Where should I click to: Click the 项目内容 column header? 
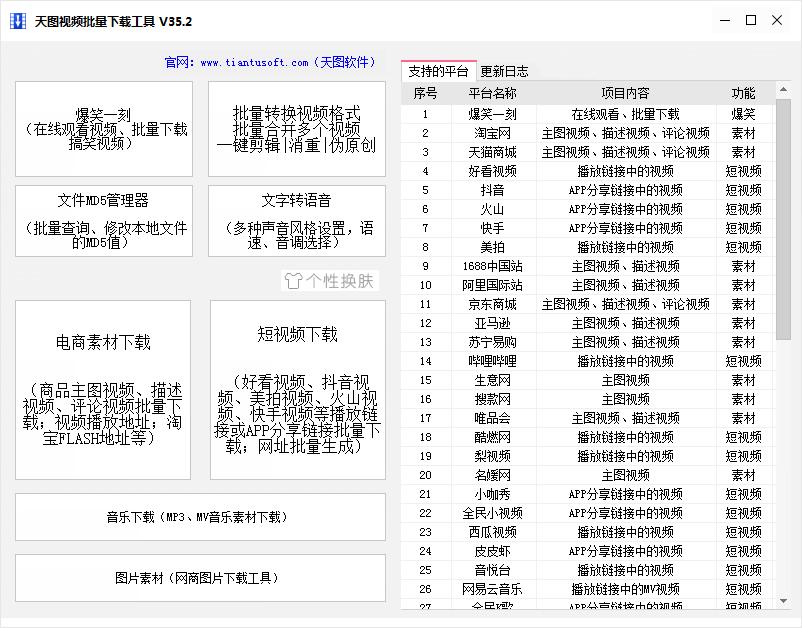tap(626, 93)
